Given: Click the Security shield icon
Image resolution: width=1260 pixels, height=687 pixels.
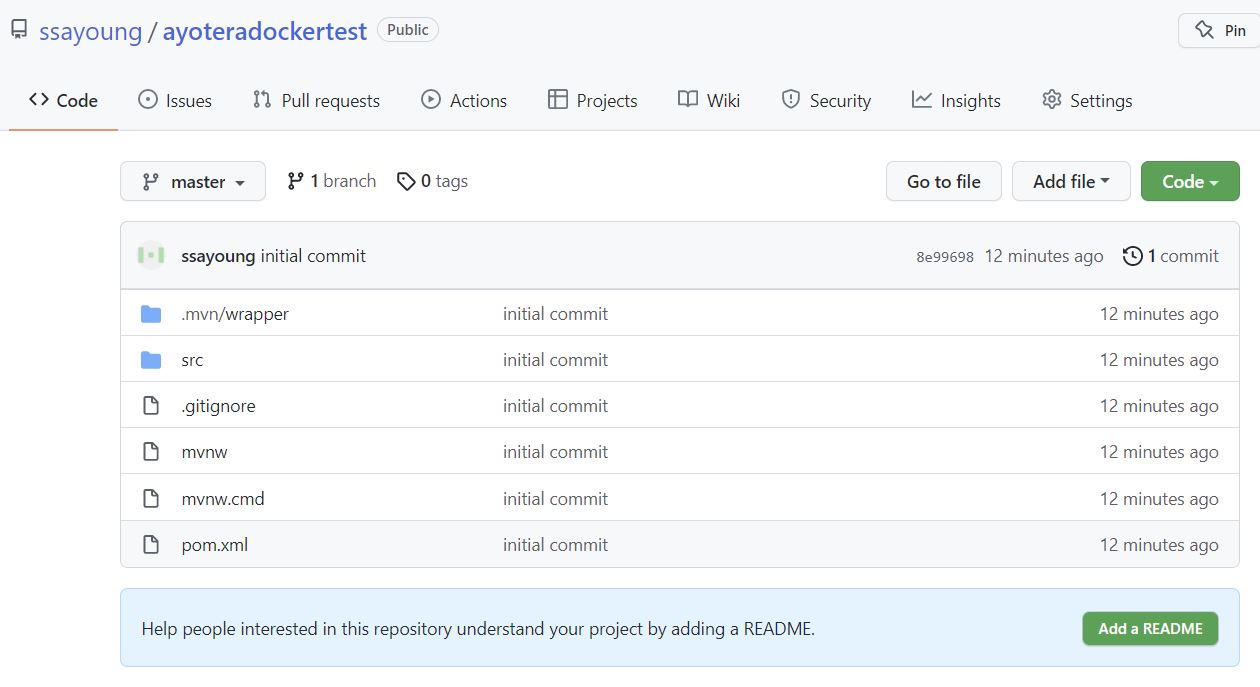Looking at the screenshot, I should (x=791, y=99).
